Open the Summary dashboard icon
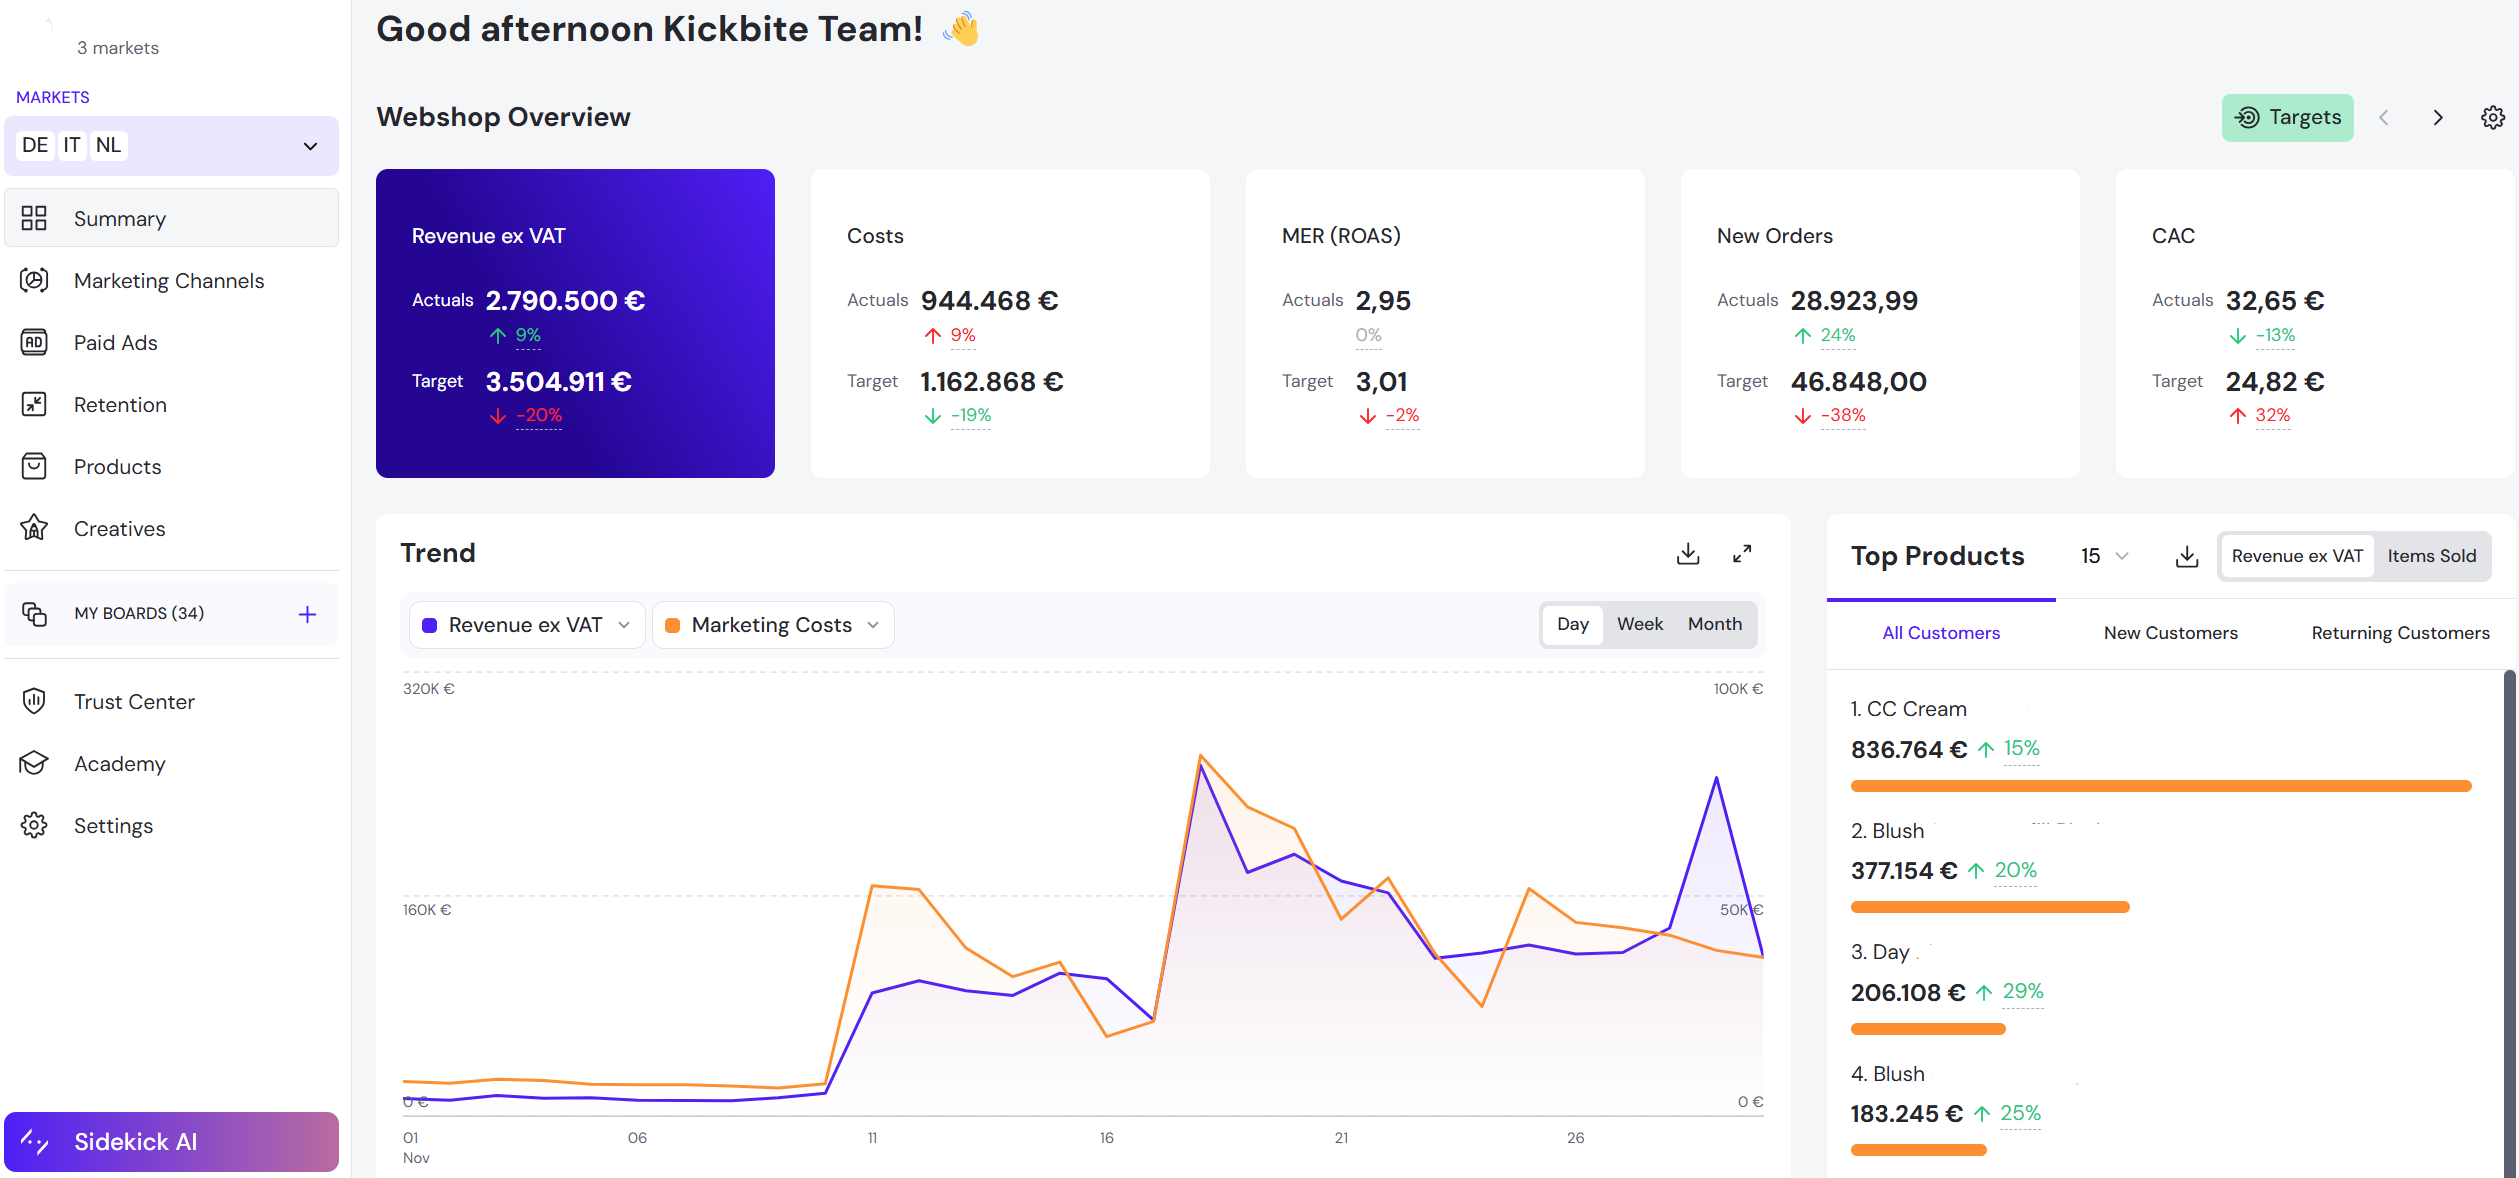Screen dimensions: 2519x1178 (x=34, y=218)
